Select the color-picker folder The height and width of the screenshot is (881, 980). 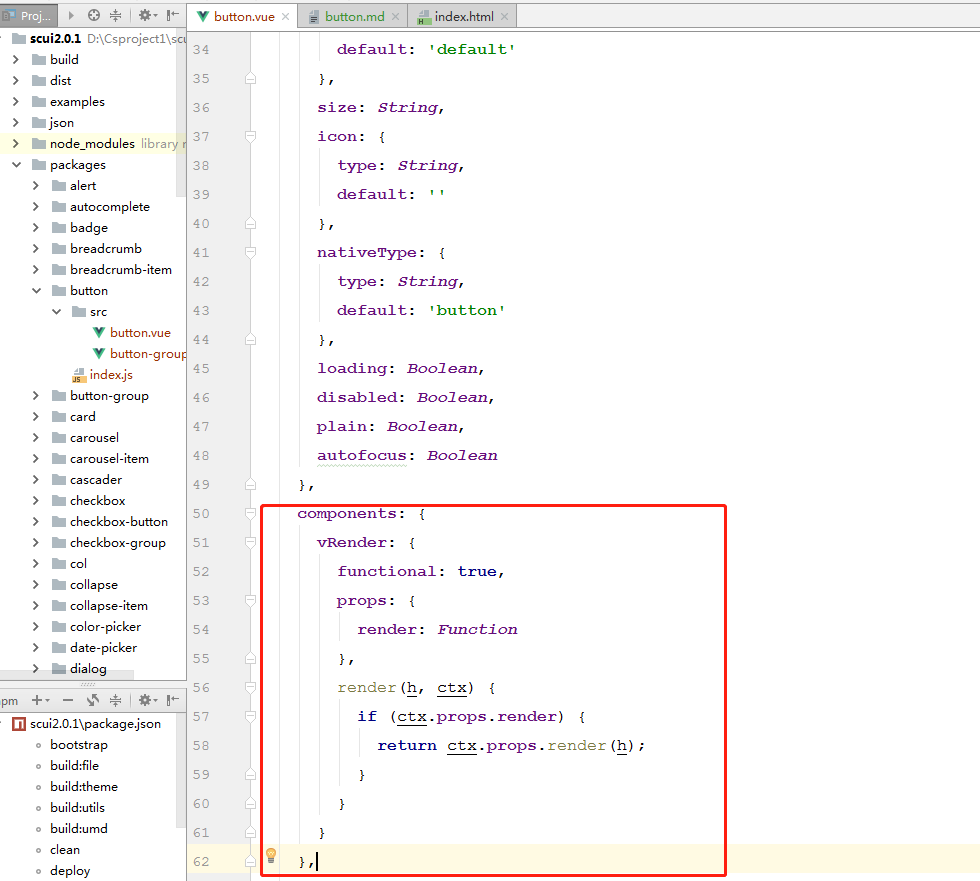click(x=105, y=627)
